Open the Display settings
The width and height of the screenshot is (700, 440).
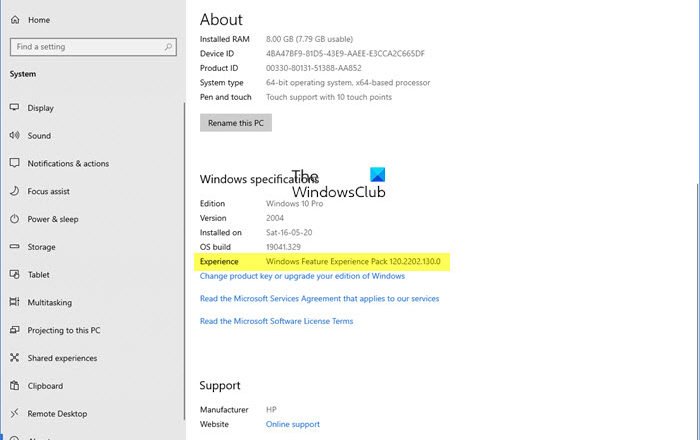click(41, 108)
